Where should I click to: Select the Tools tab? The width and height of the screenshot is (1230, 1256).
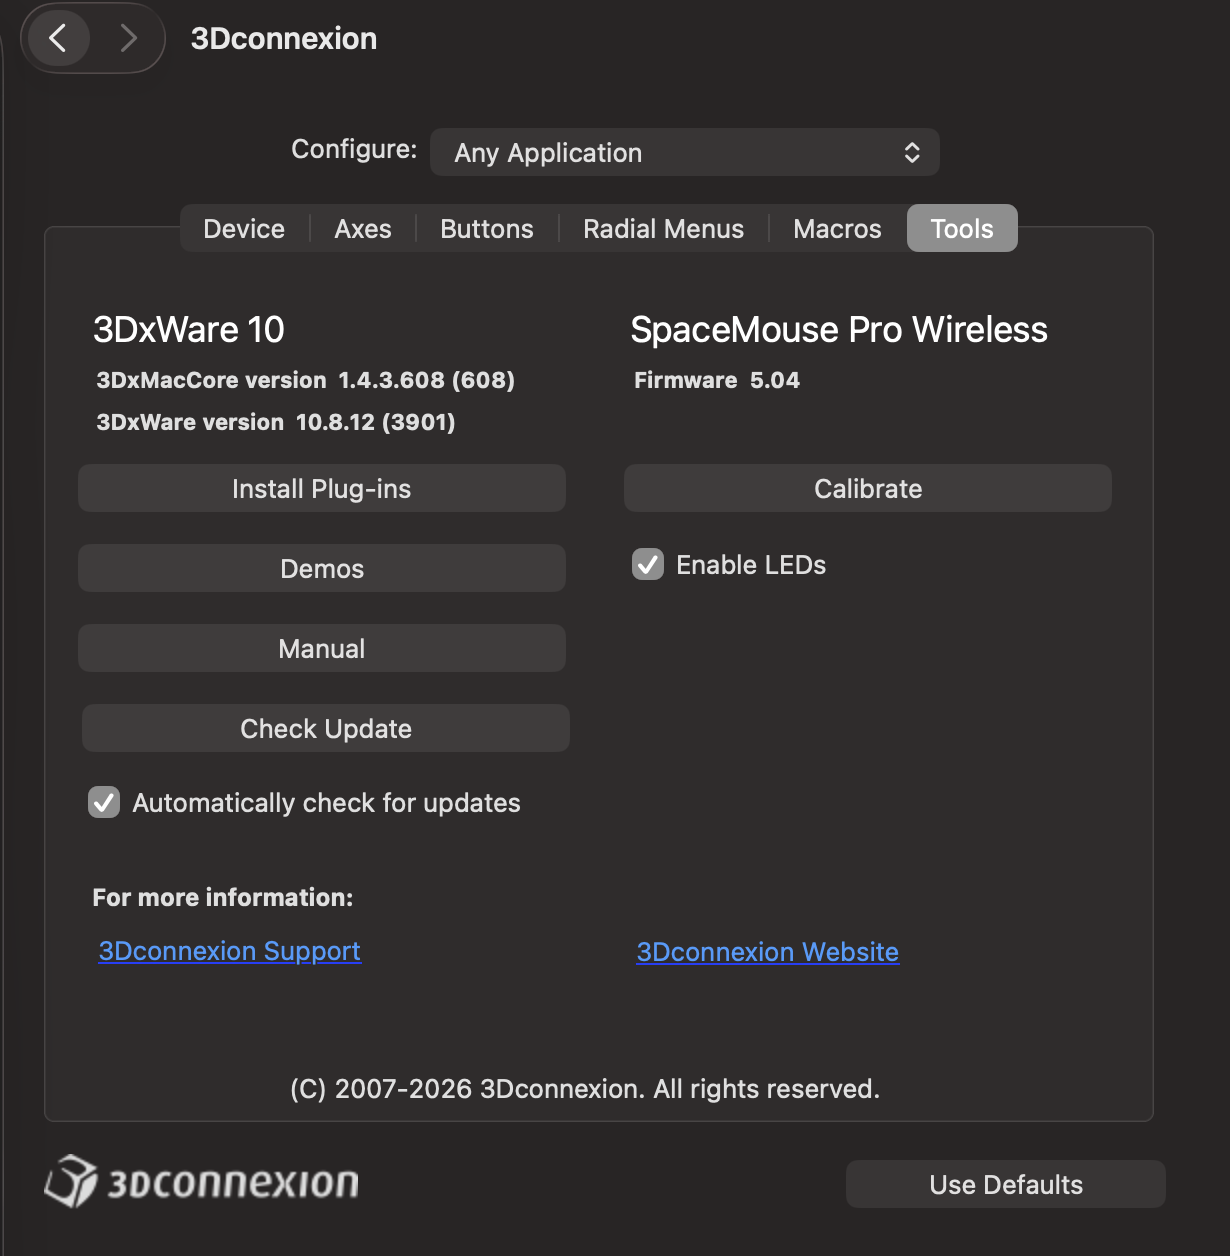pos(962,229)
